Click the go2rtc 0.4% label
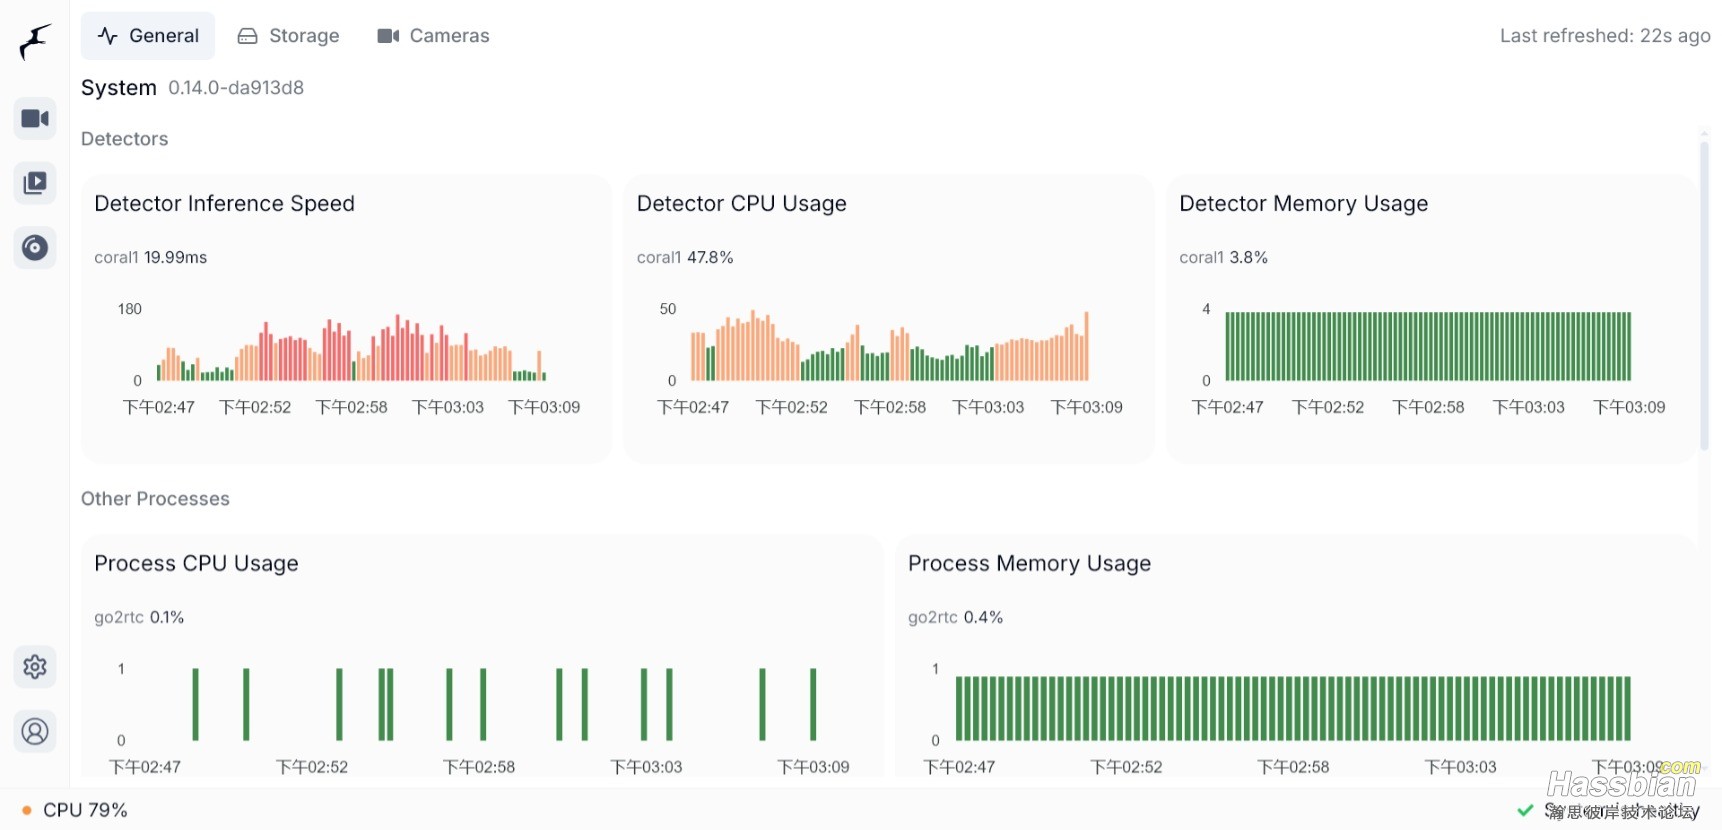The height and width of the screenshot is (830, 1722). pyautogui.click(x=955, y=618)
